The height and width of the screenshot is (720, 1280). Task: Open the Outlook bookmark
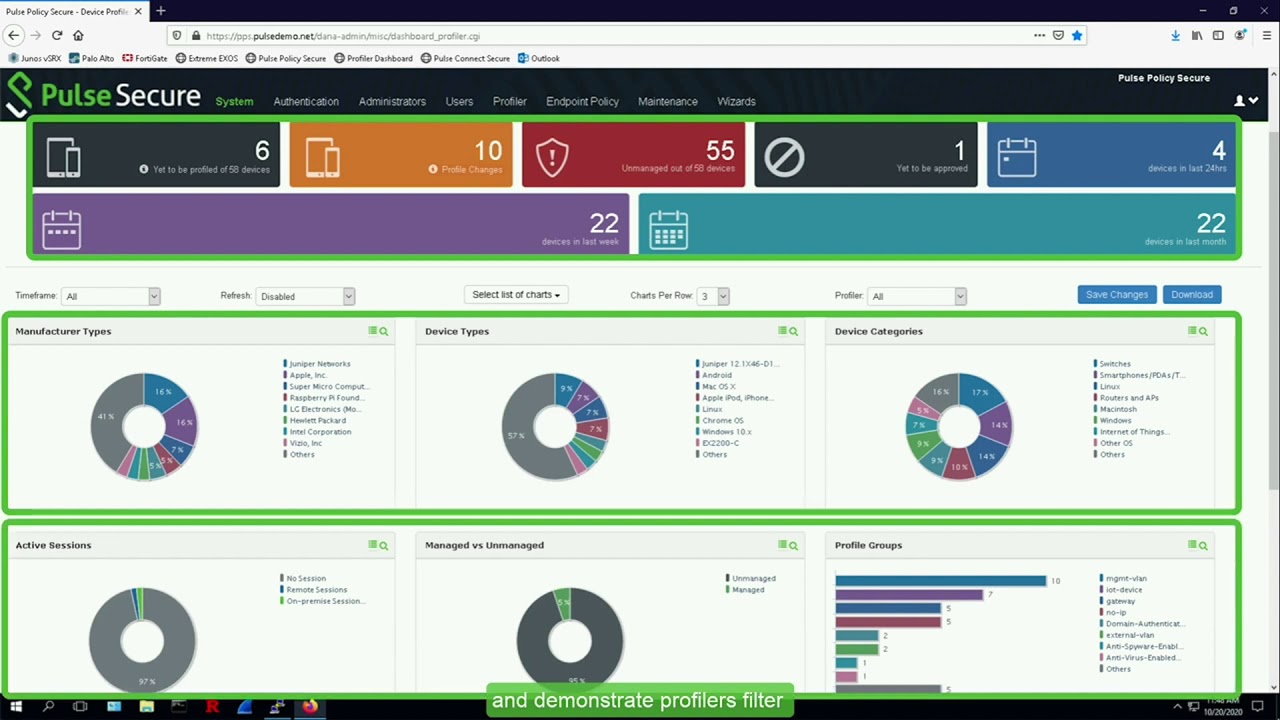pyautogui.click(x=539, y=58)
